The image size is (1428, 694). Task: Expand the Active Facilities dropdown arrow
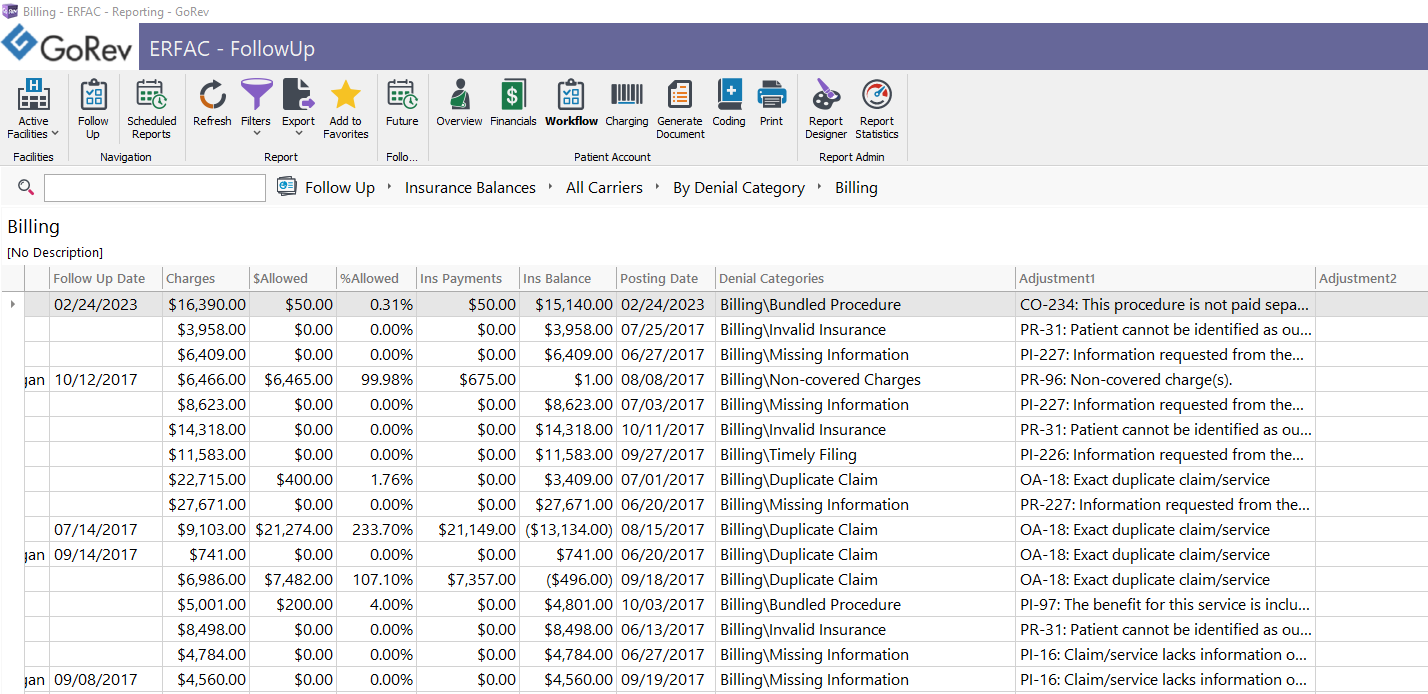[x=55, y=133]
